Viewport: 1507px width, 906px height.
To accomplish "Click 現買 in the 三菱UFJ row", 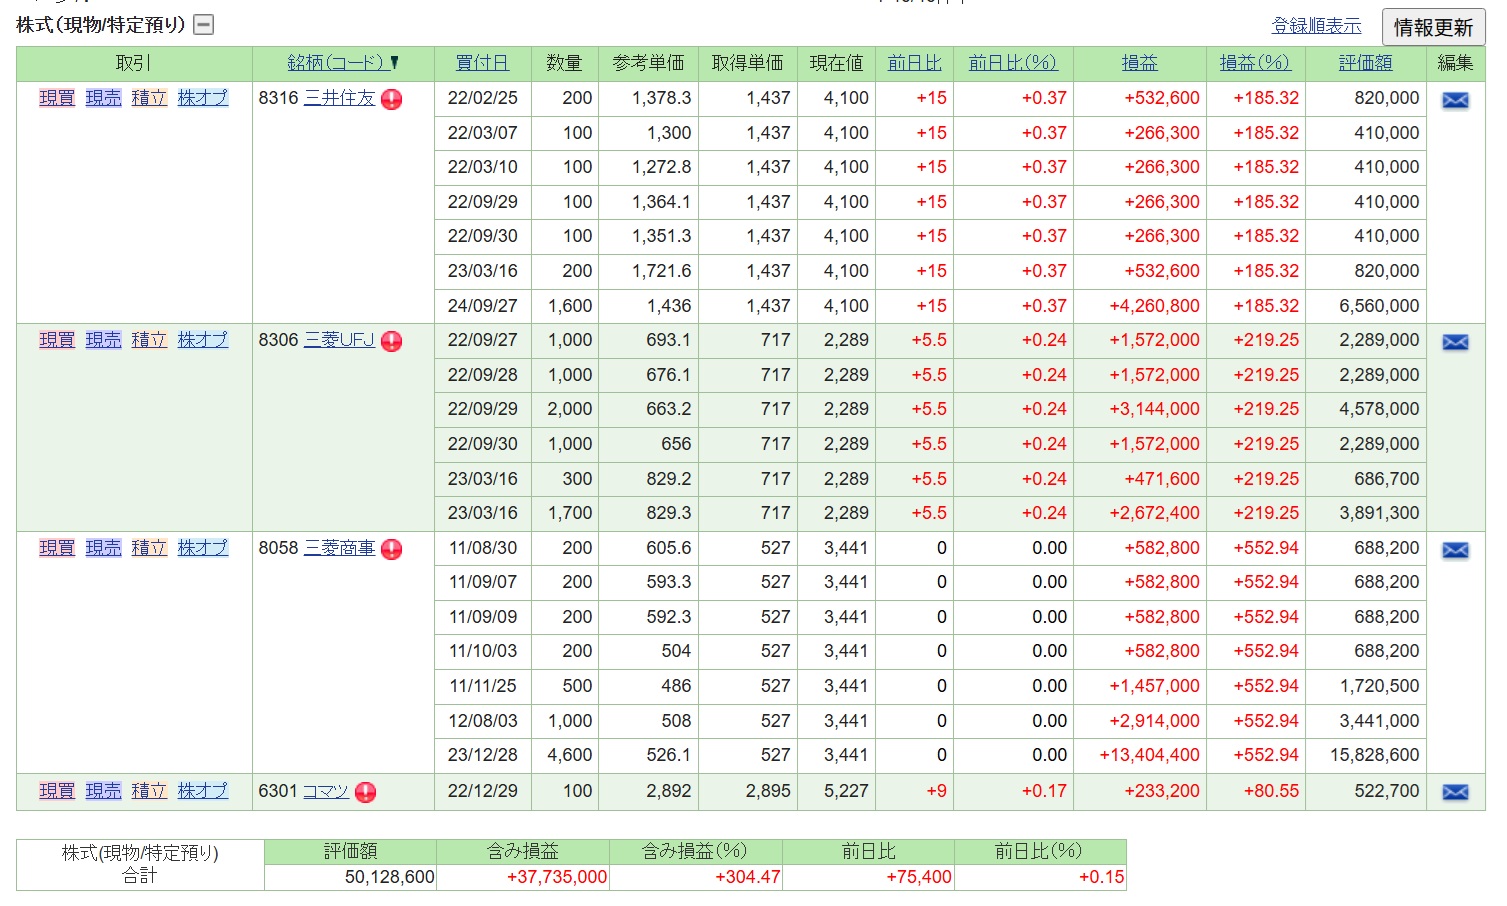I will point(57,340).
